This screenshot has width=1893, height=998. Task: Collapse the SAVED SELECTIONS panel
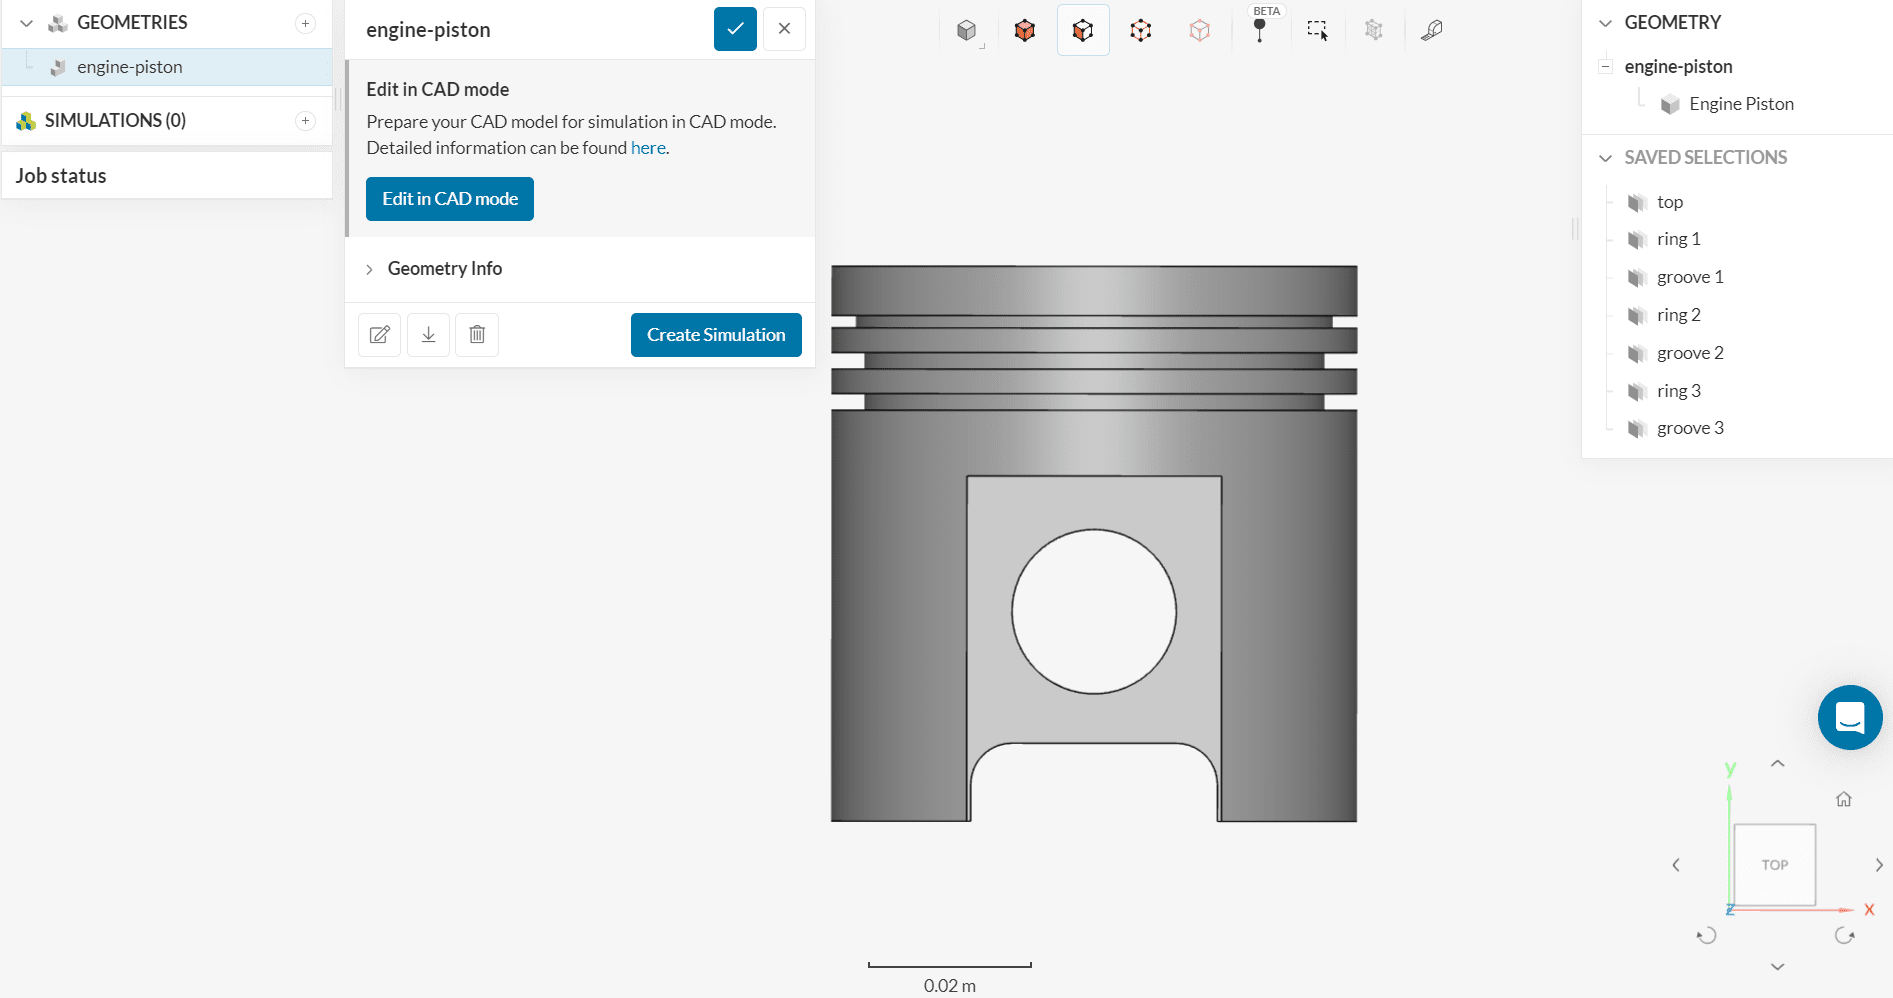point(1606,158)
